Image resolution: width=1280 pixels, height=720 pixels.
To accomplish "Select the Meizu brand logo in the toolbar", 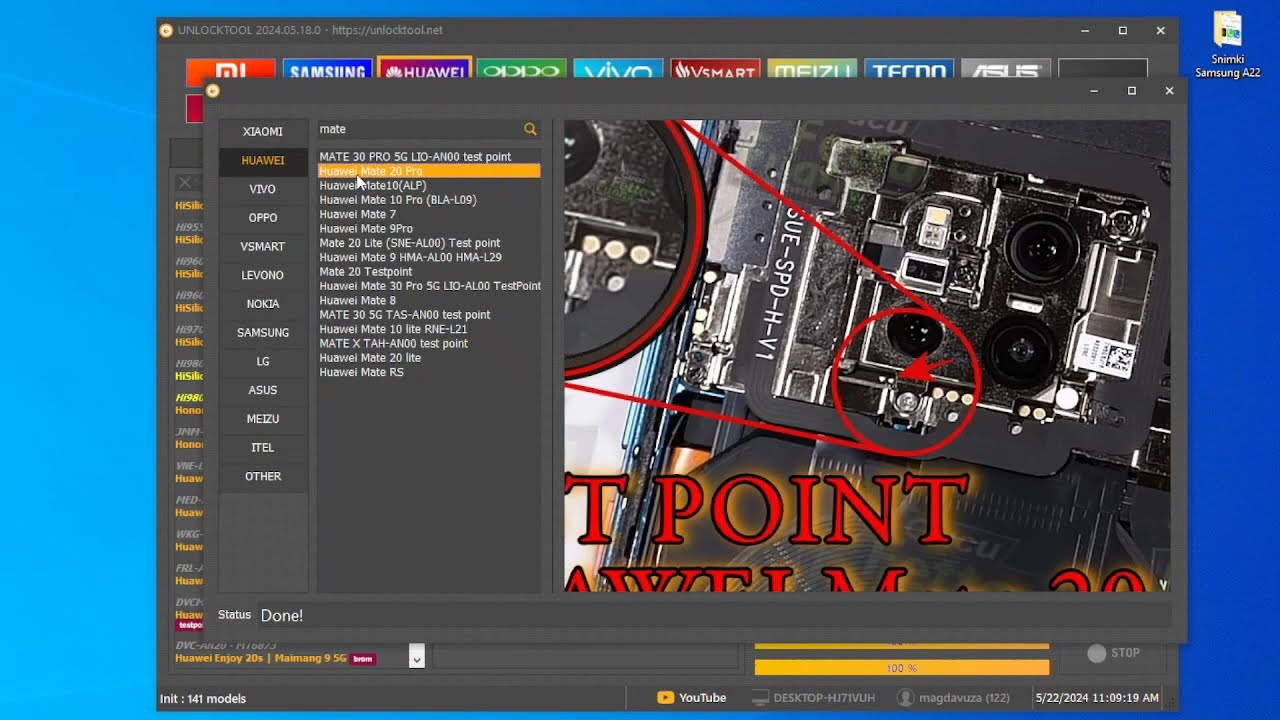I will tap(812, 71).
